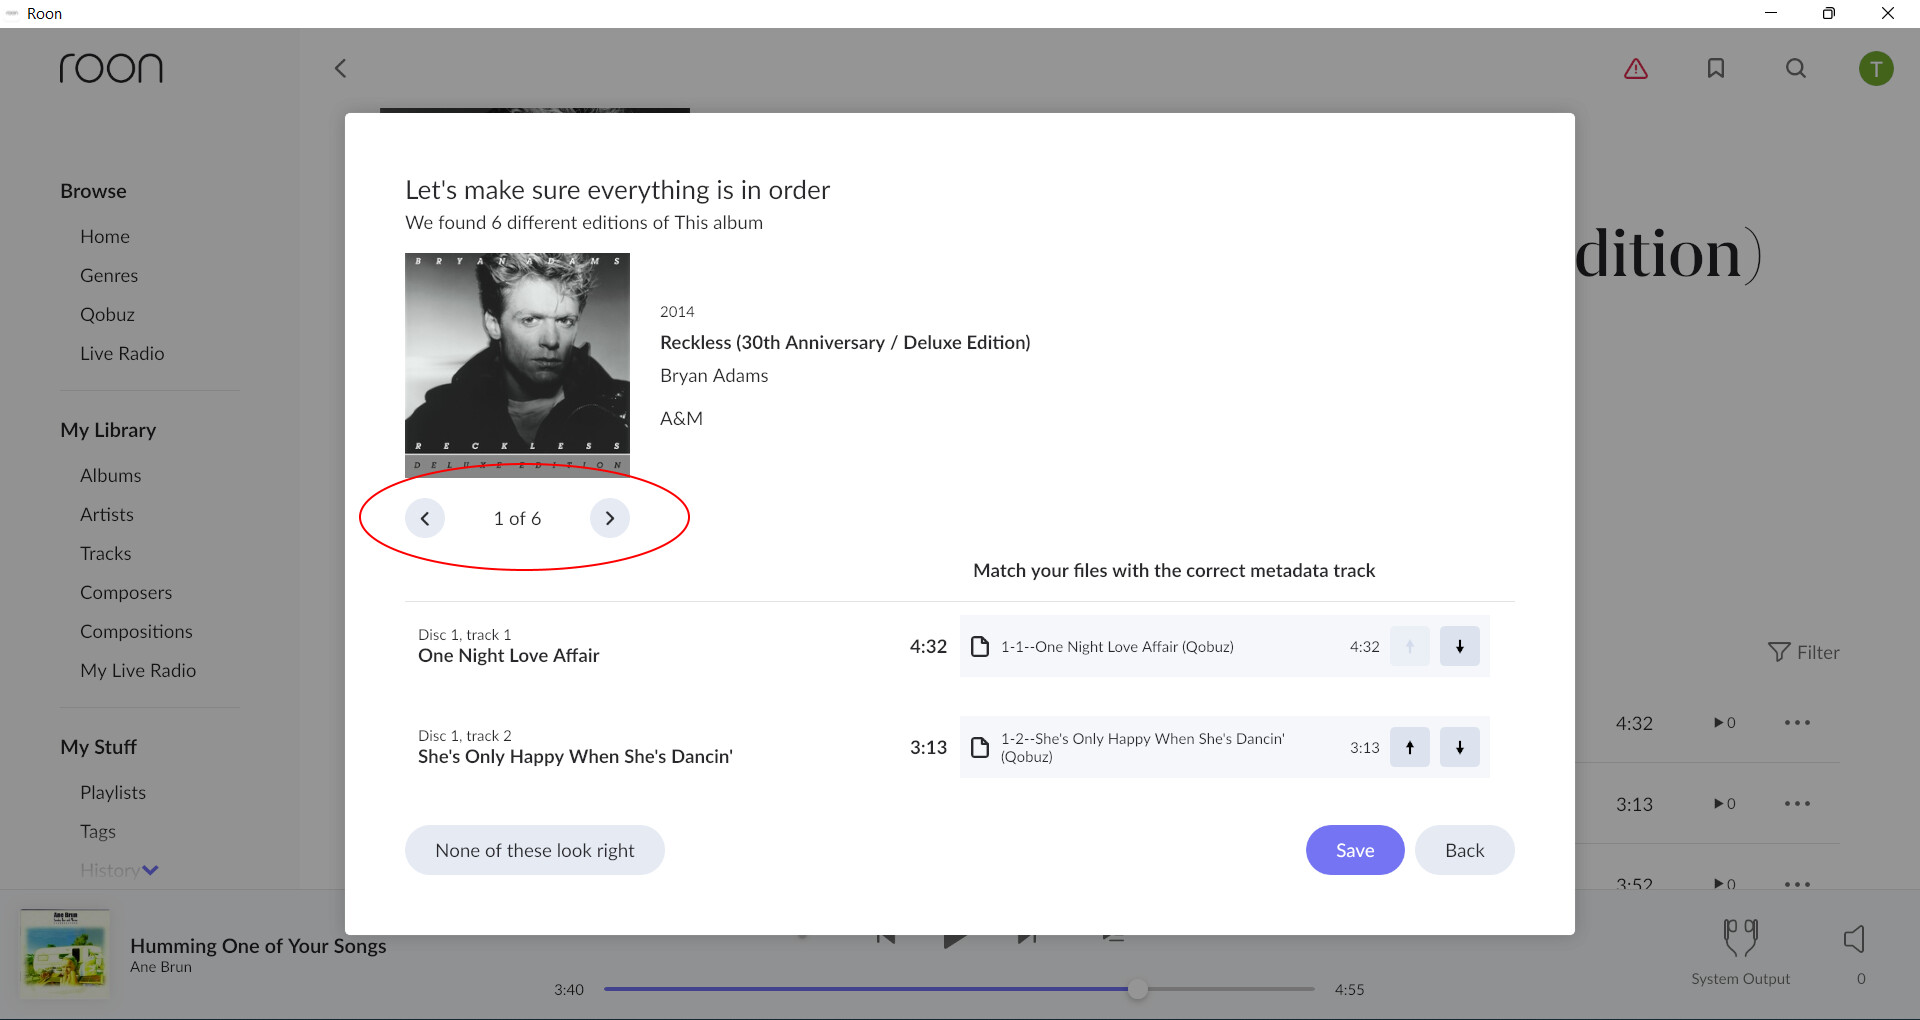Open the bookmarks icon

tap(1716, 68)
